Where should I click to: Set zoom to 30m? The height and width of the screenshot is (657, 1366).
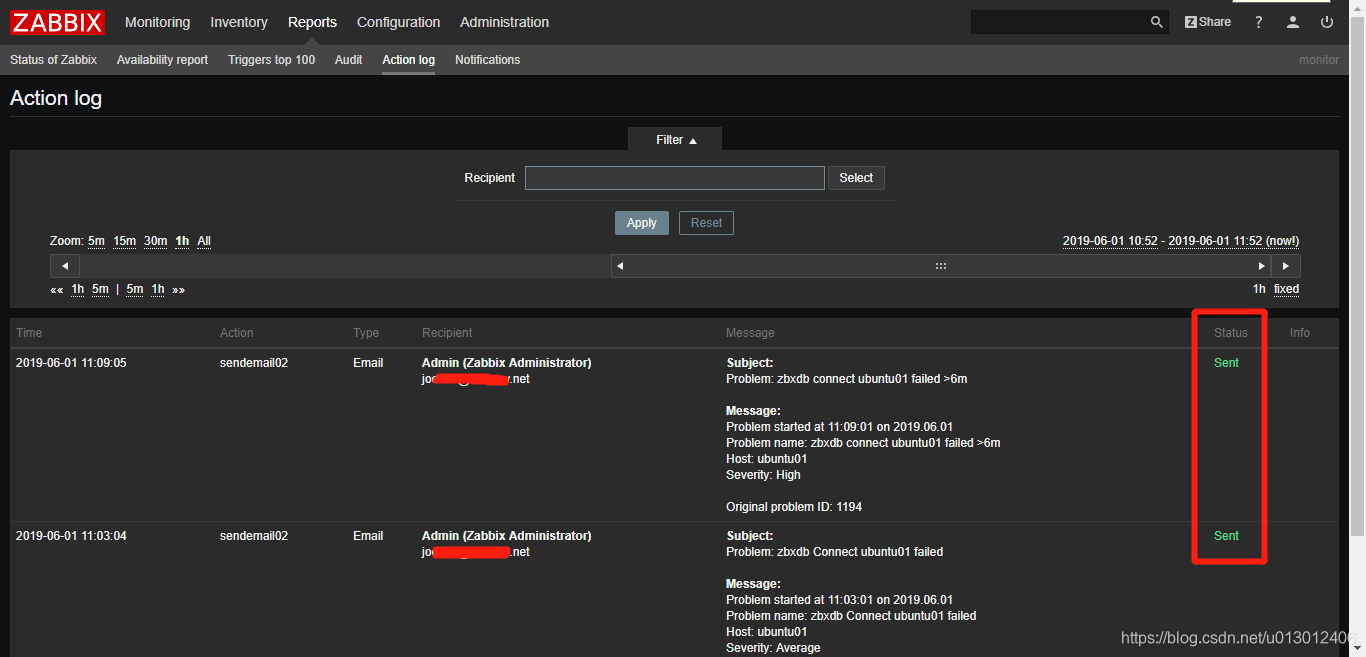(x=155, y=241)
